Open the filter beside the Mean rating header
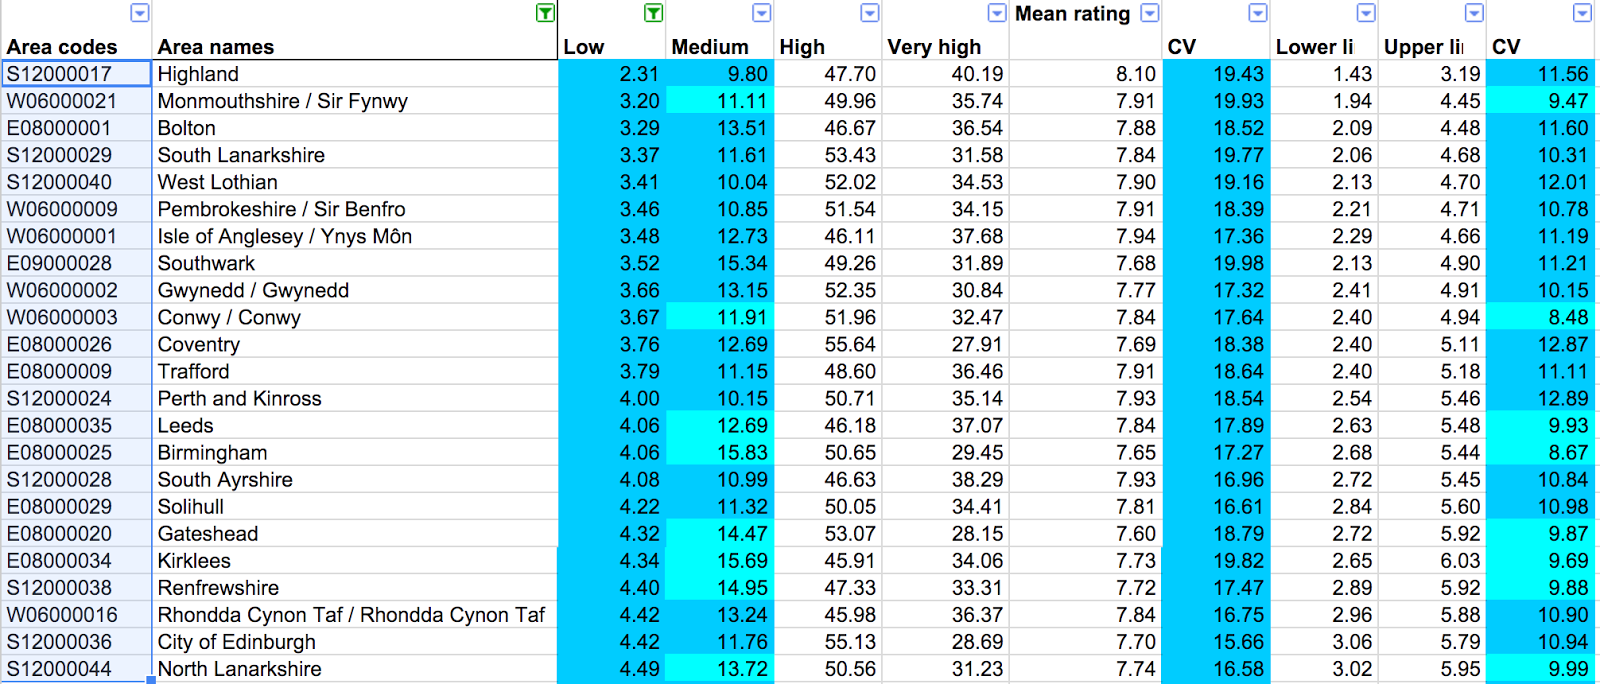1600x684 pixels. coord(1150,13)
